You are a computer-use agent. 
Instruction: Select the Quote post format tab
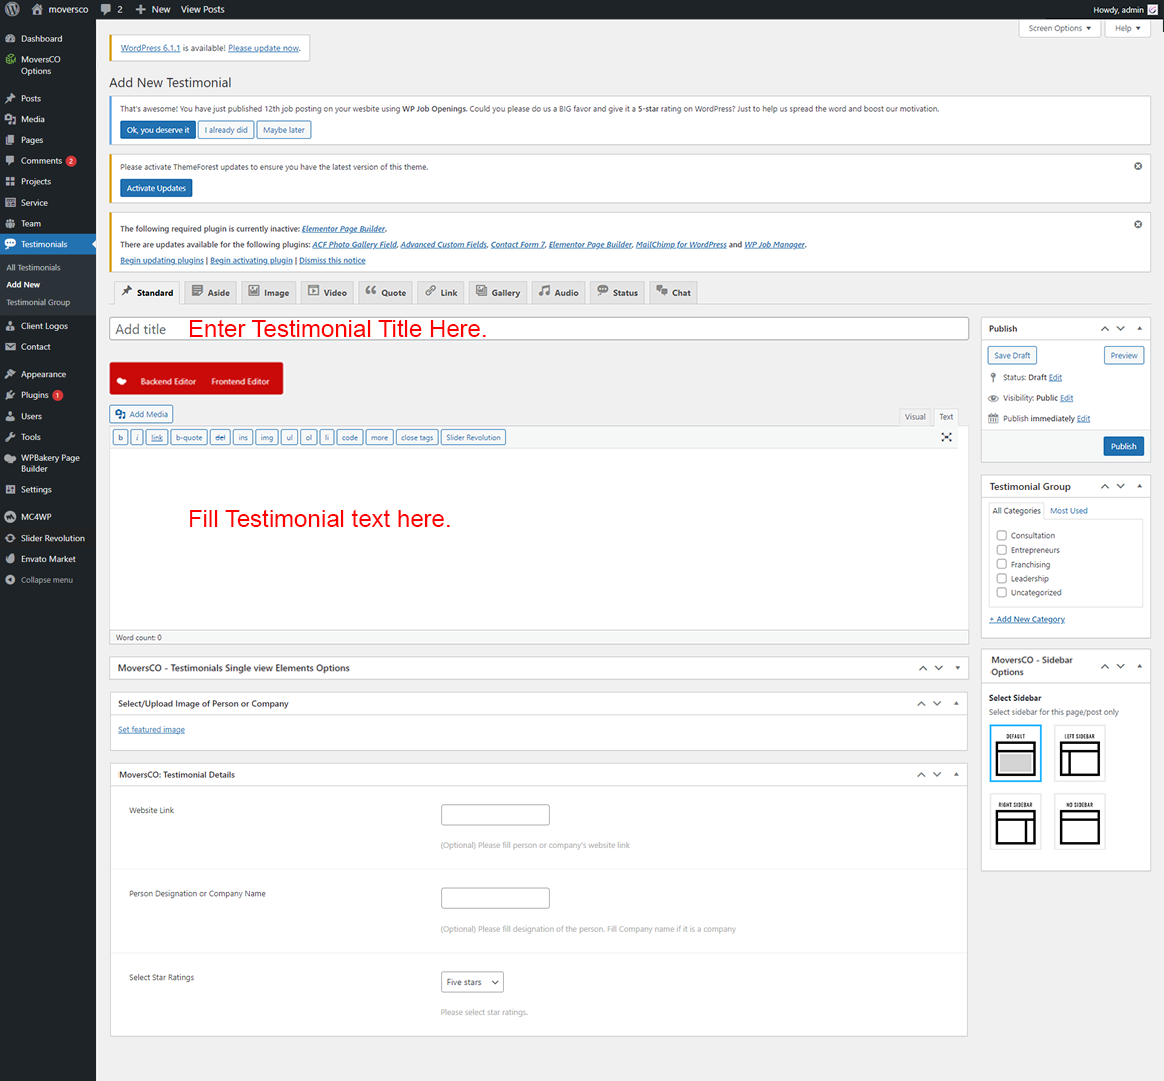[x=385, y=292]
